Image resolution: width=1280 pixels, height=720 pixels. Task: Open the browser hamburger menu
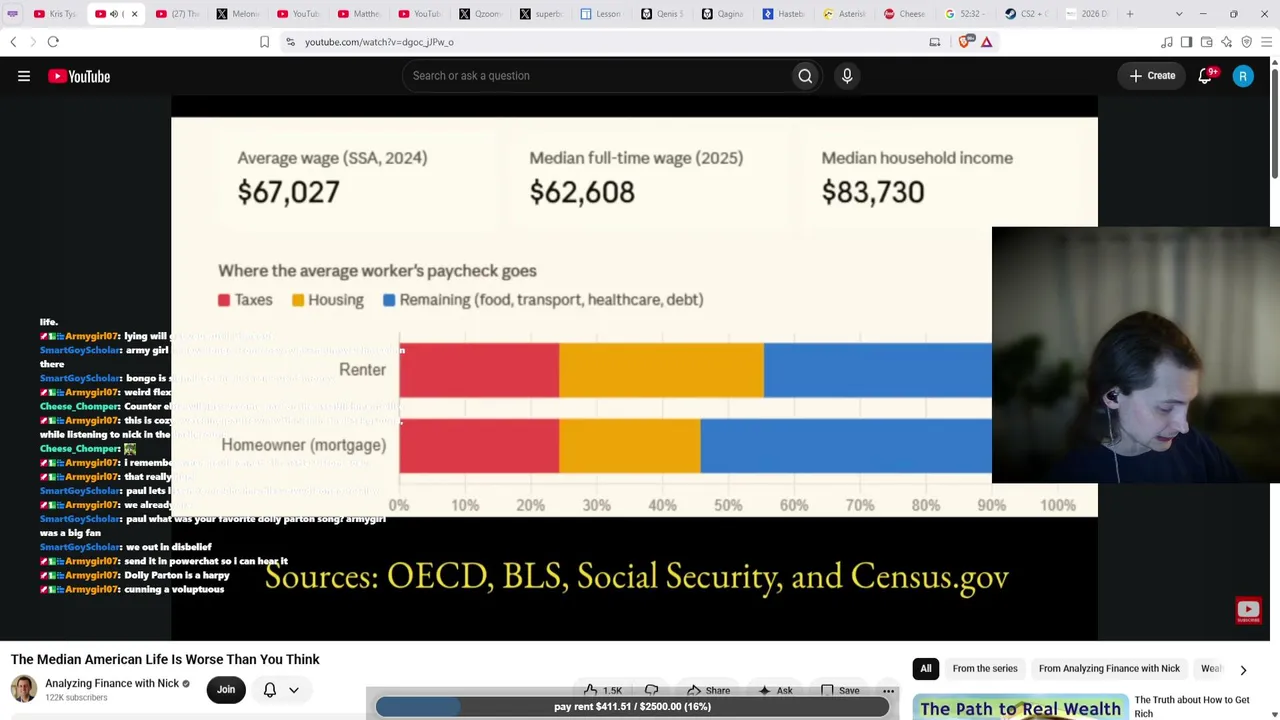(1266, 42)
